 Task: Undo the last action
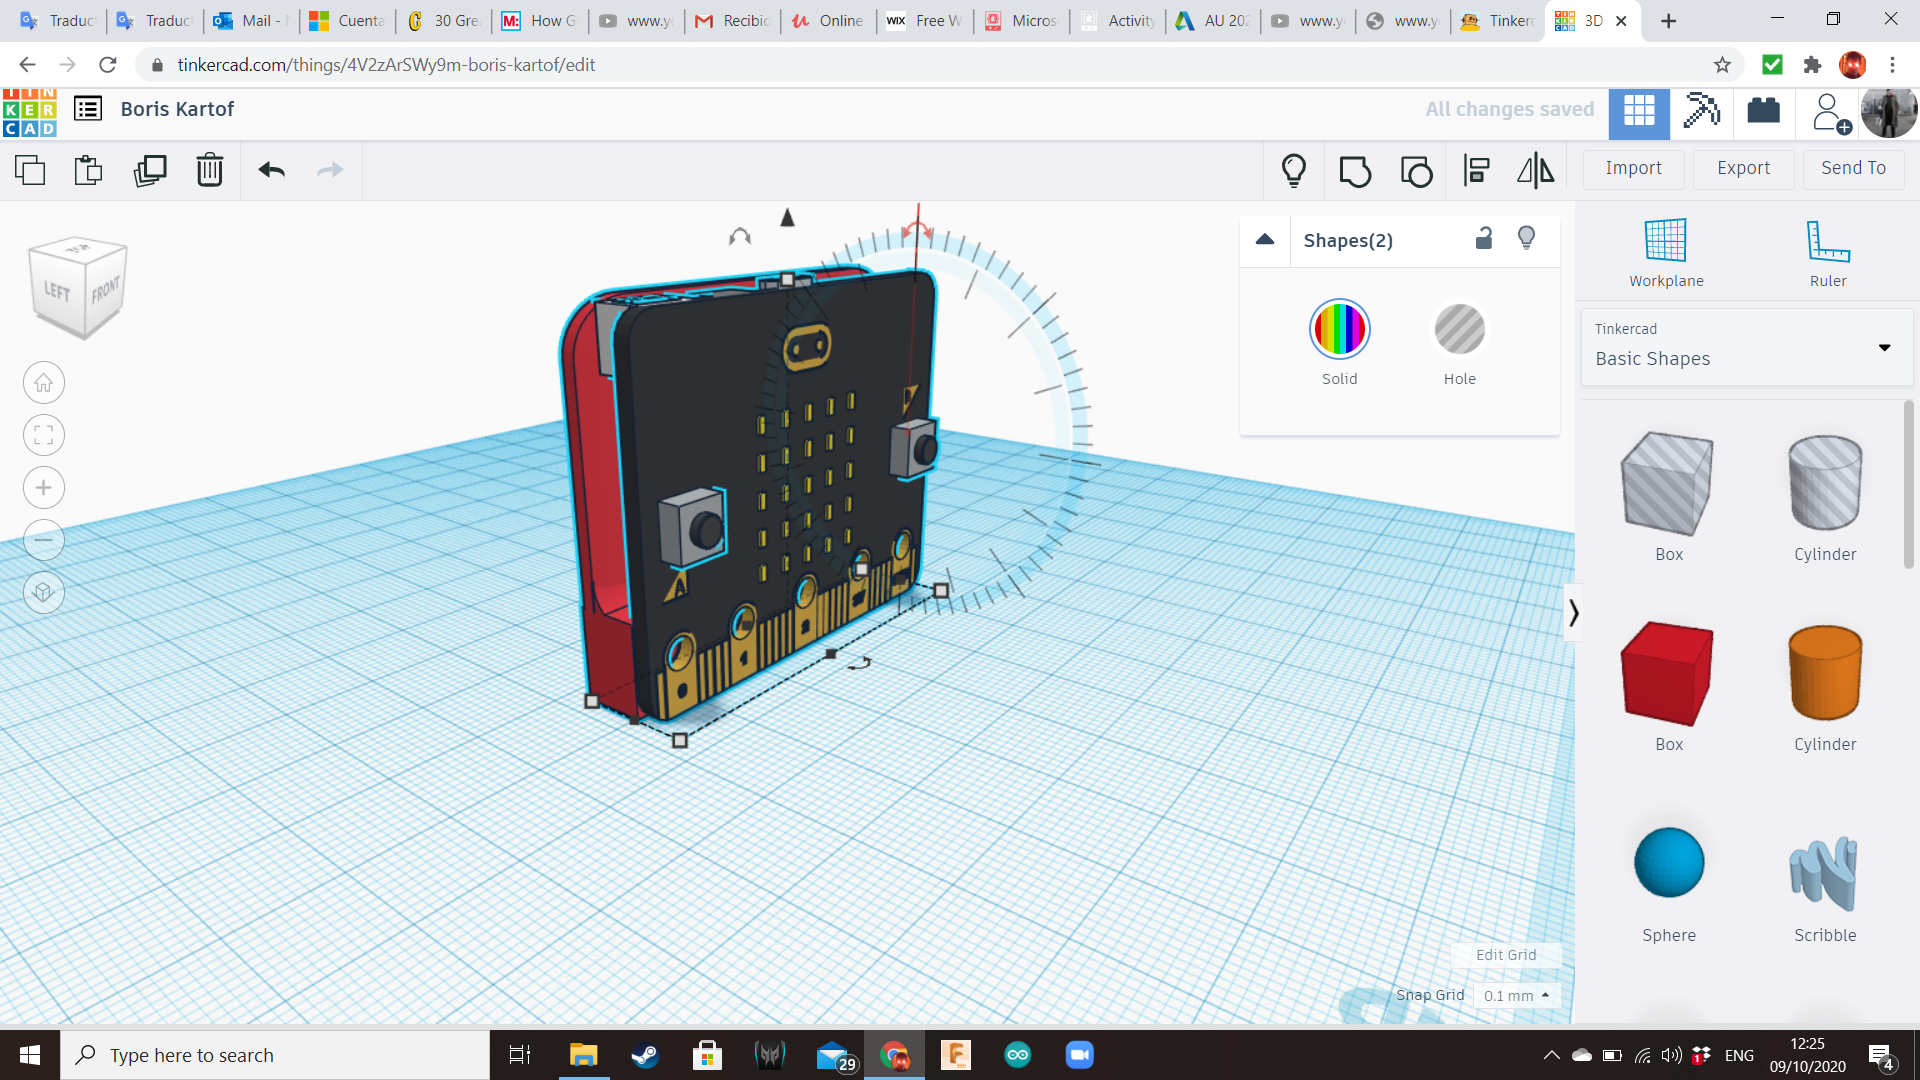(x=269, y=170)
